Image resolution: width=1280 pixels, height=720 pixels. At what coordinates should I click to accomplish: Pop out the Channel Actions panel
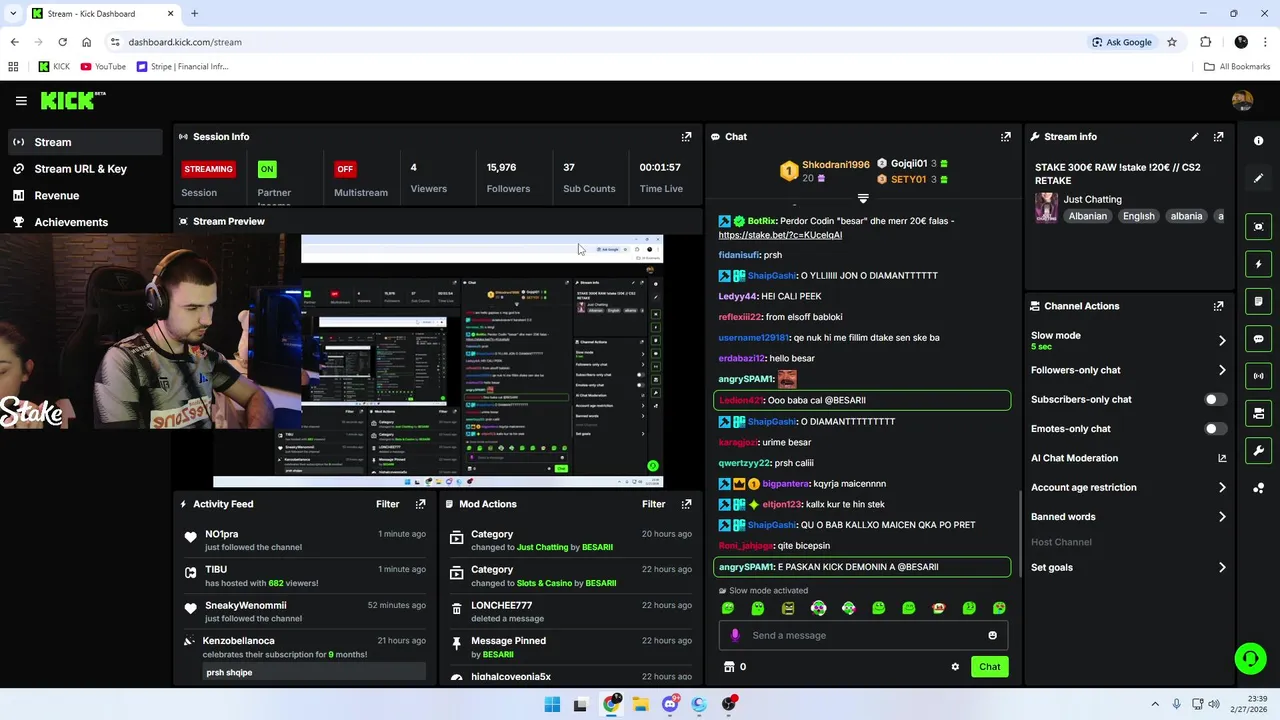click(x=1218, y=306)
